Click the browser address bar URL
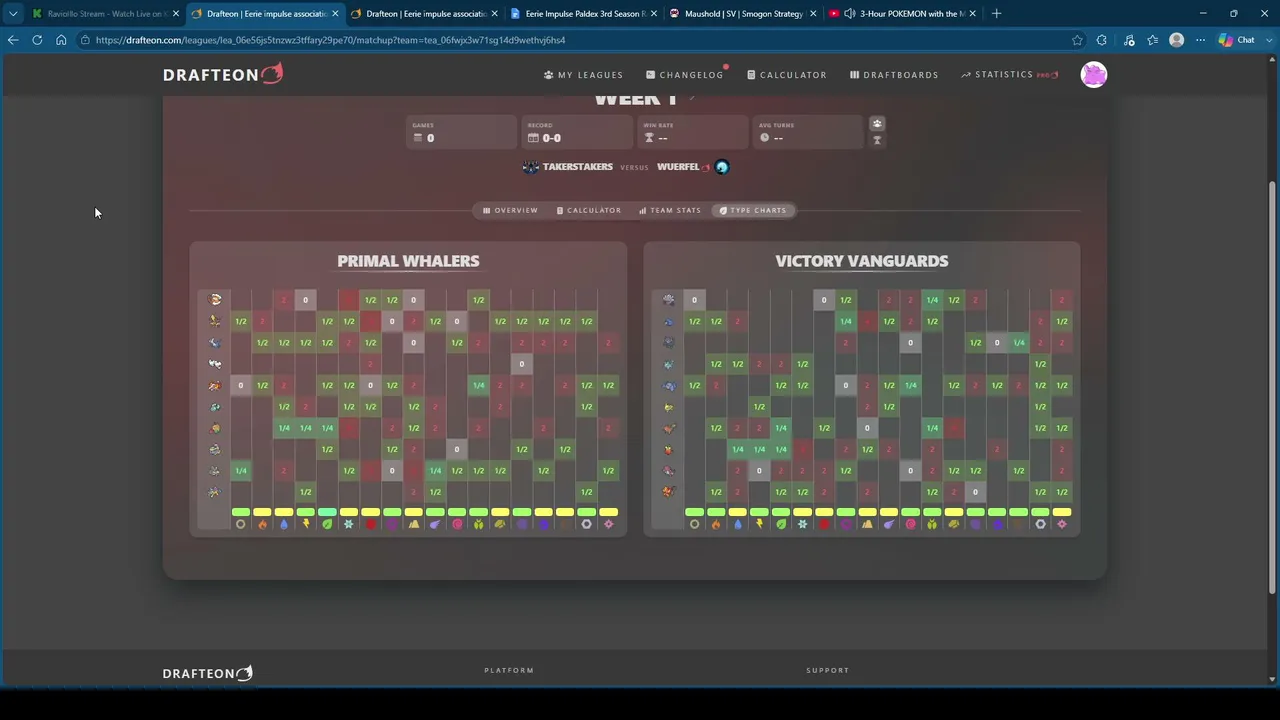The height and width of the screenshot is (720, 1280). point(330,40)
